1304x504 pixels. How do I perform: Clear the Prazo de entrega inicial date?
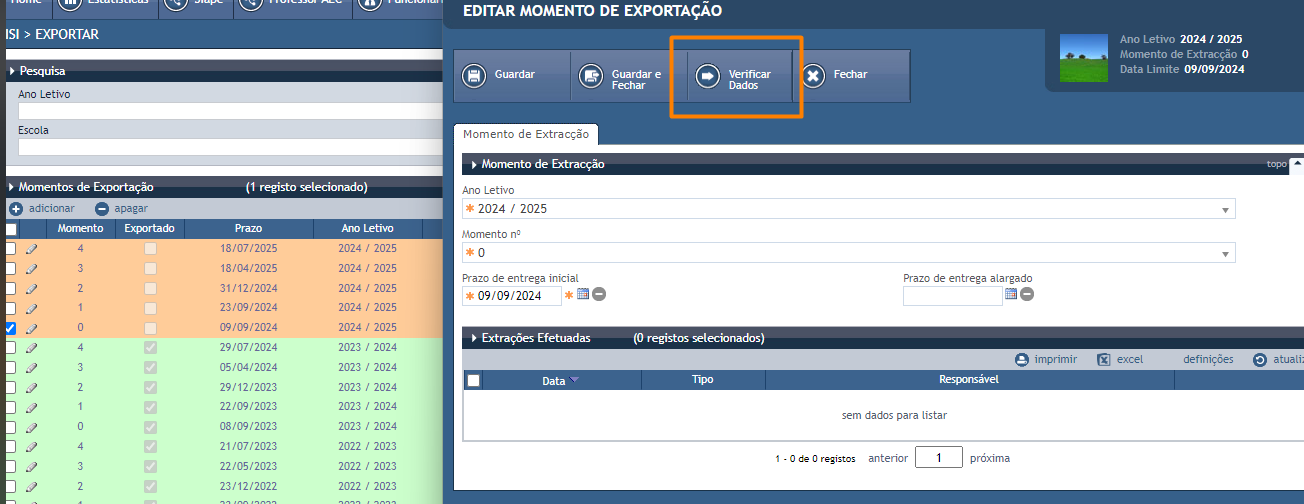[x=599, y=294]
